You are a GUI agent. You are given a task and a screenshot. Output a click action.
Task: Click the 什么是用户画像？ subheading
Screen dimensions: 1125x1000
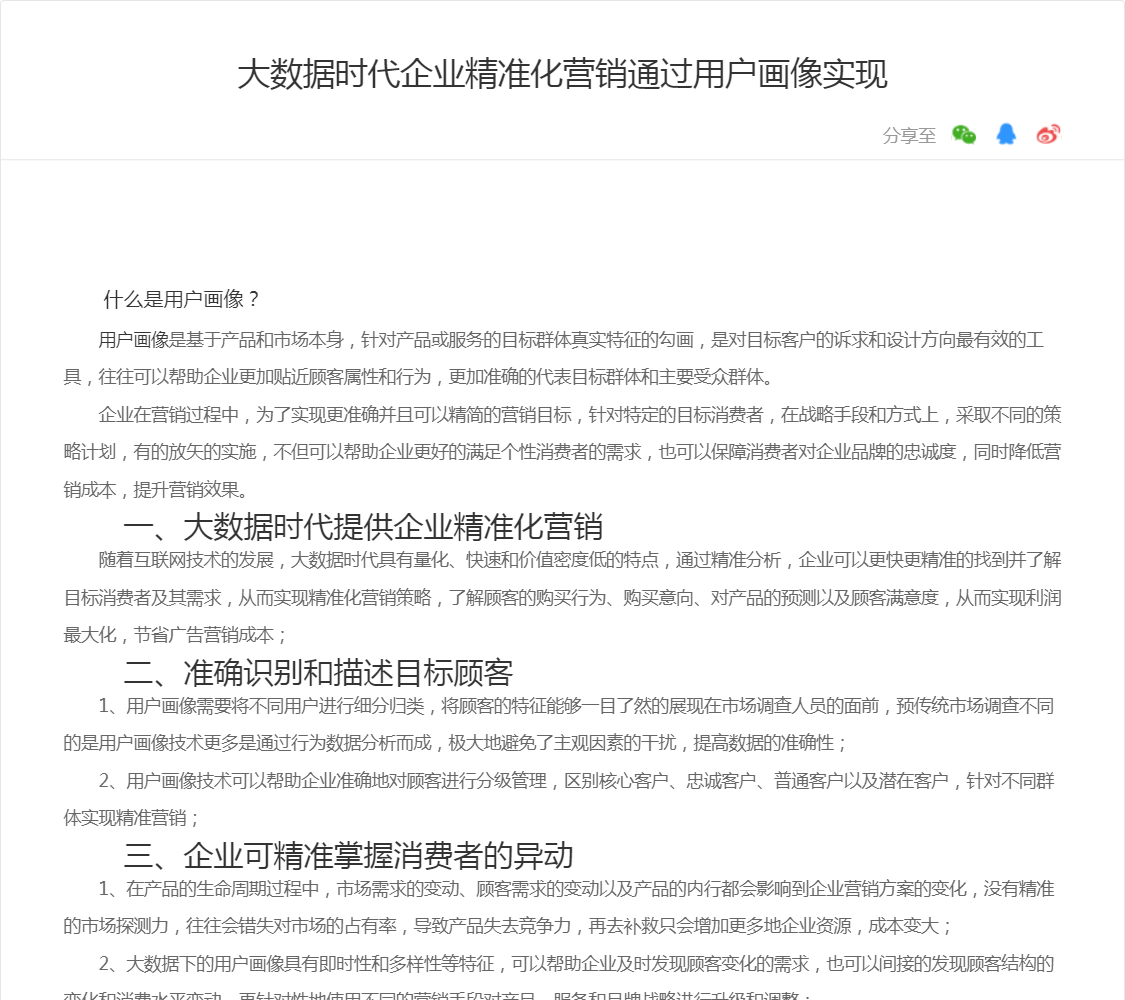coord(182,299)
